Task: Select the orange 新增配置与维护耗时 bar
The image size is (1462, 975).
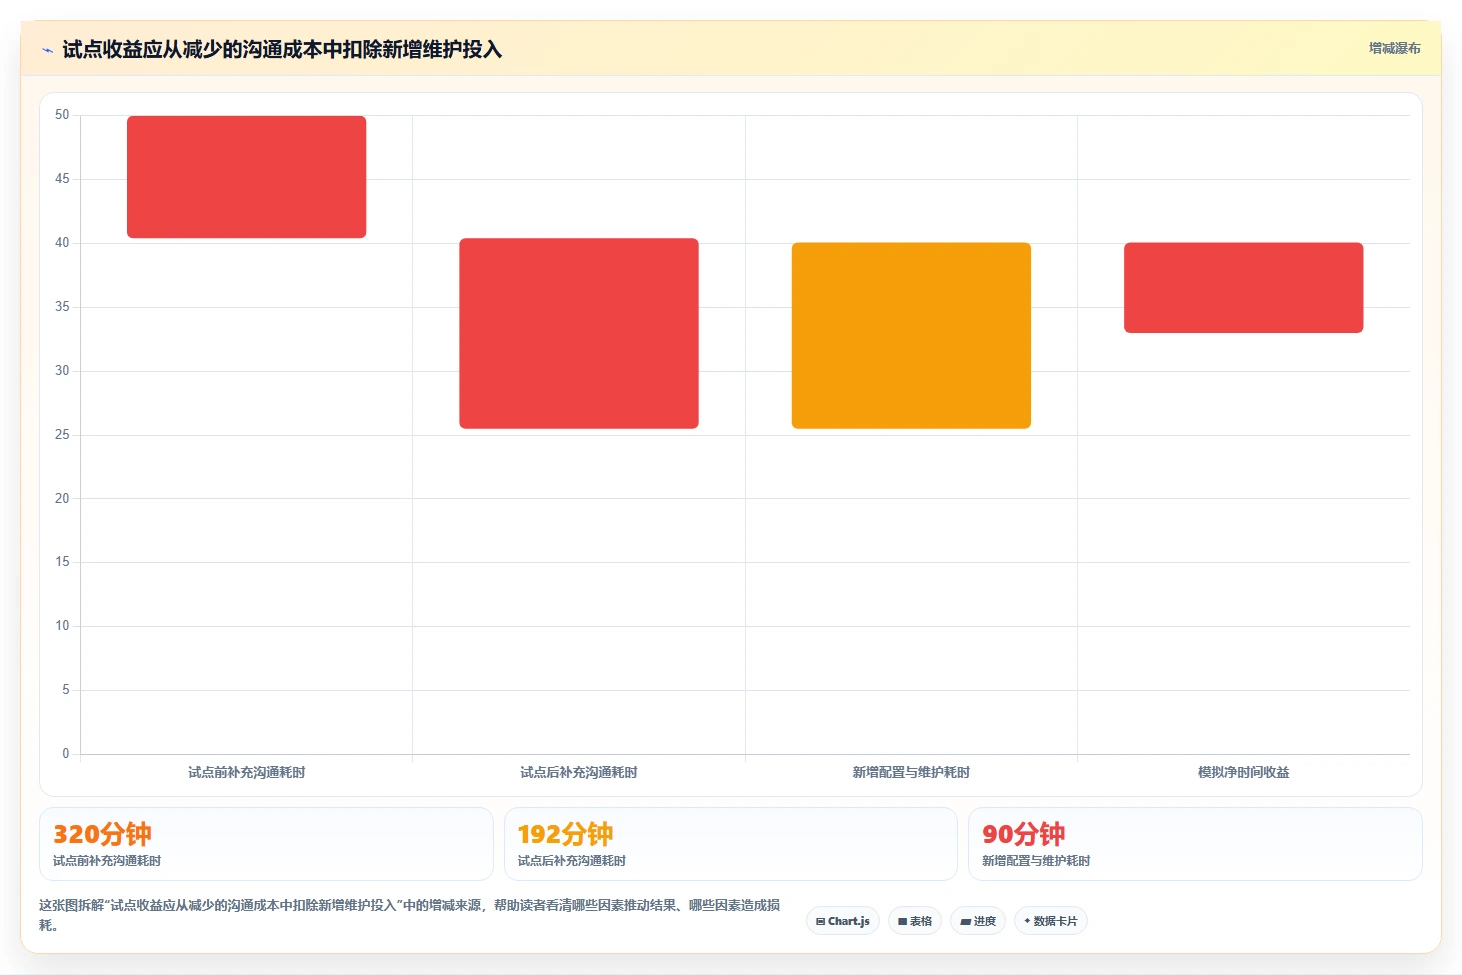Action: pyautogui.click(x=911, y=335)
